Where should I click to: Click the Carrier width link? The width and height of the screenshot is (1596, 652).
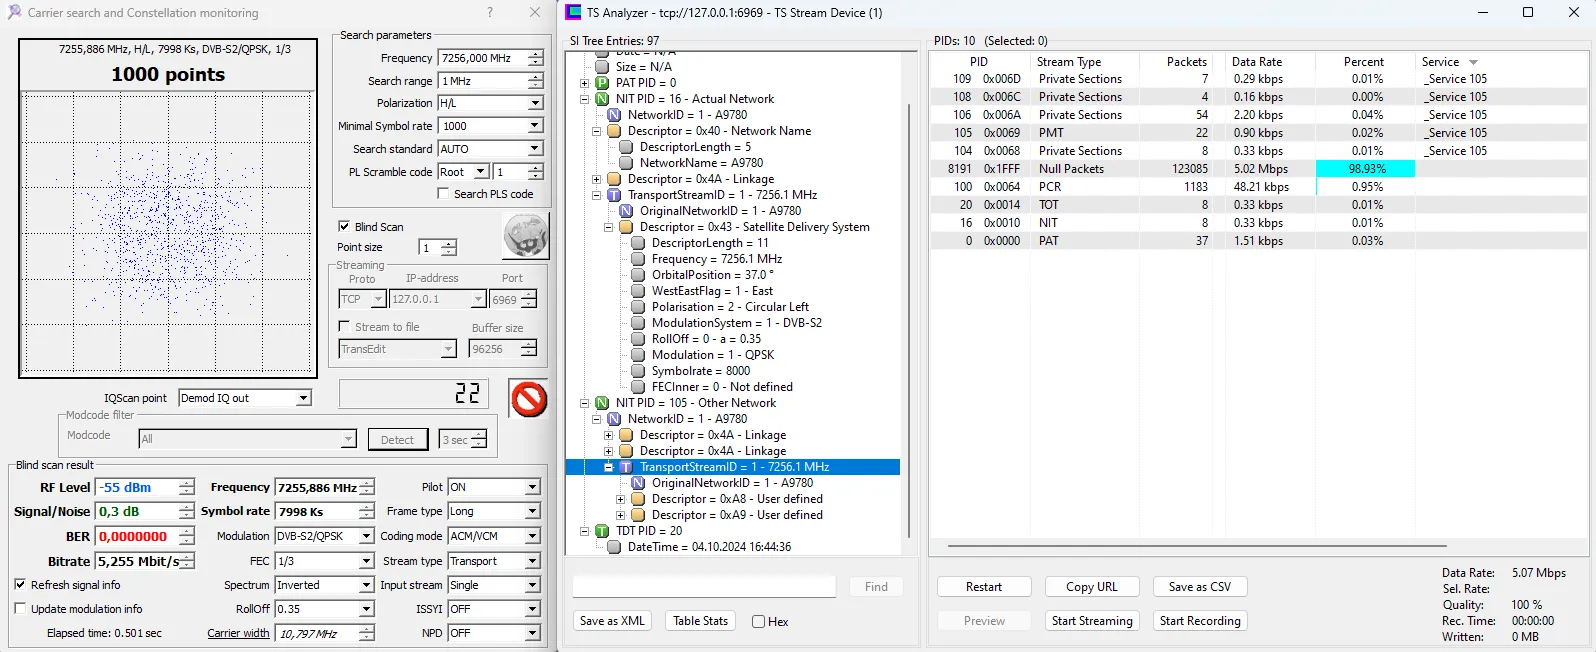pos(238,633)
